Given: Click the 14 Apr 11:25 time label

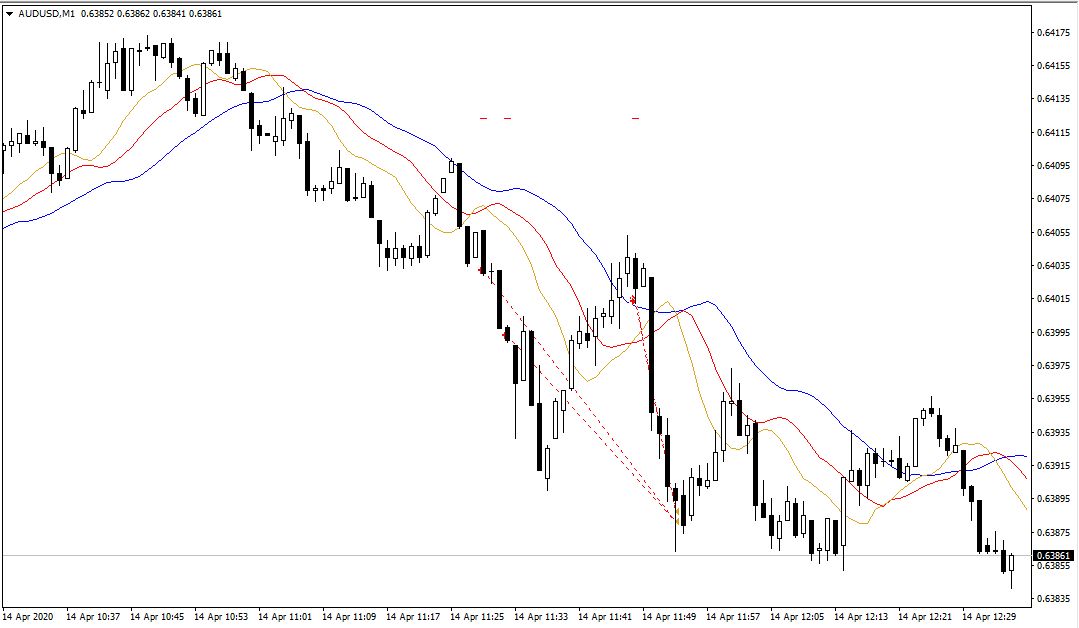Looking at the screenshot, I should click(x=477, y=616).
